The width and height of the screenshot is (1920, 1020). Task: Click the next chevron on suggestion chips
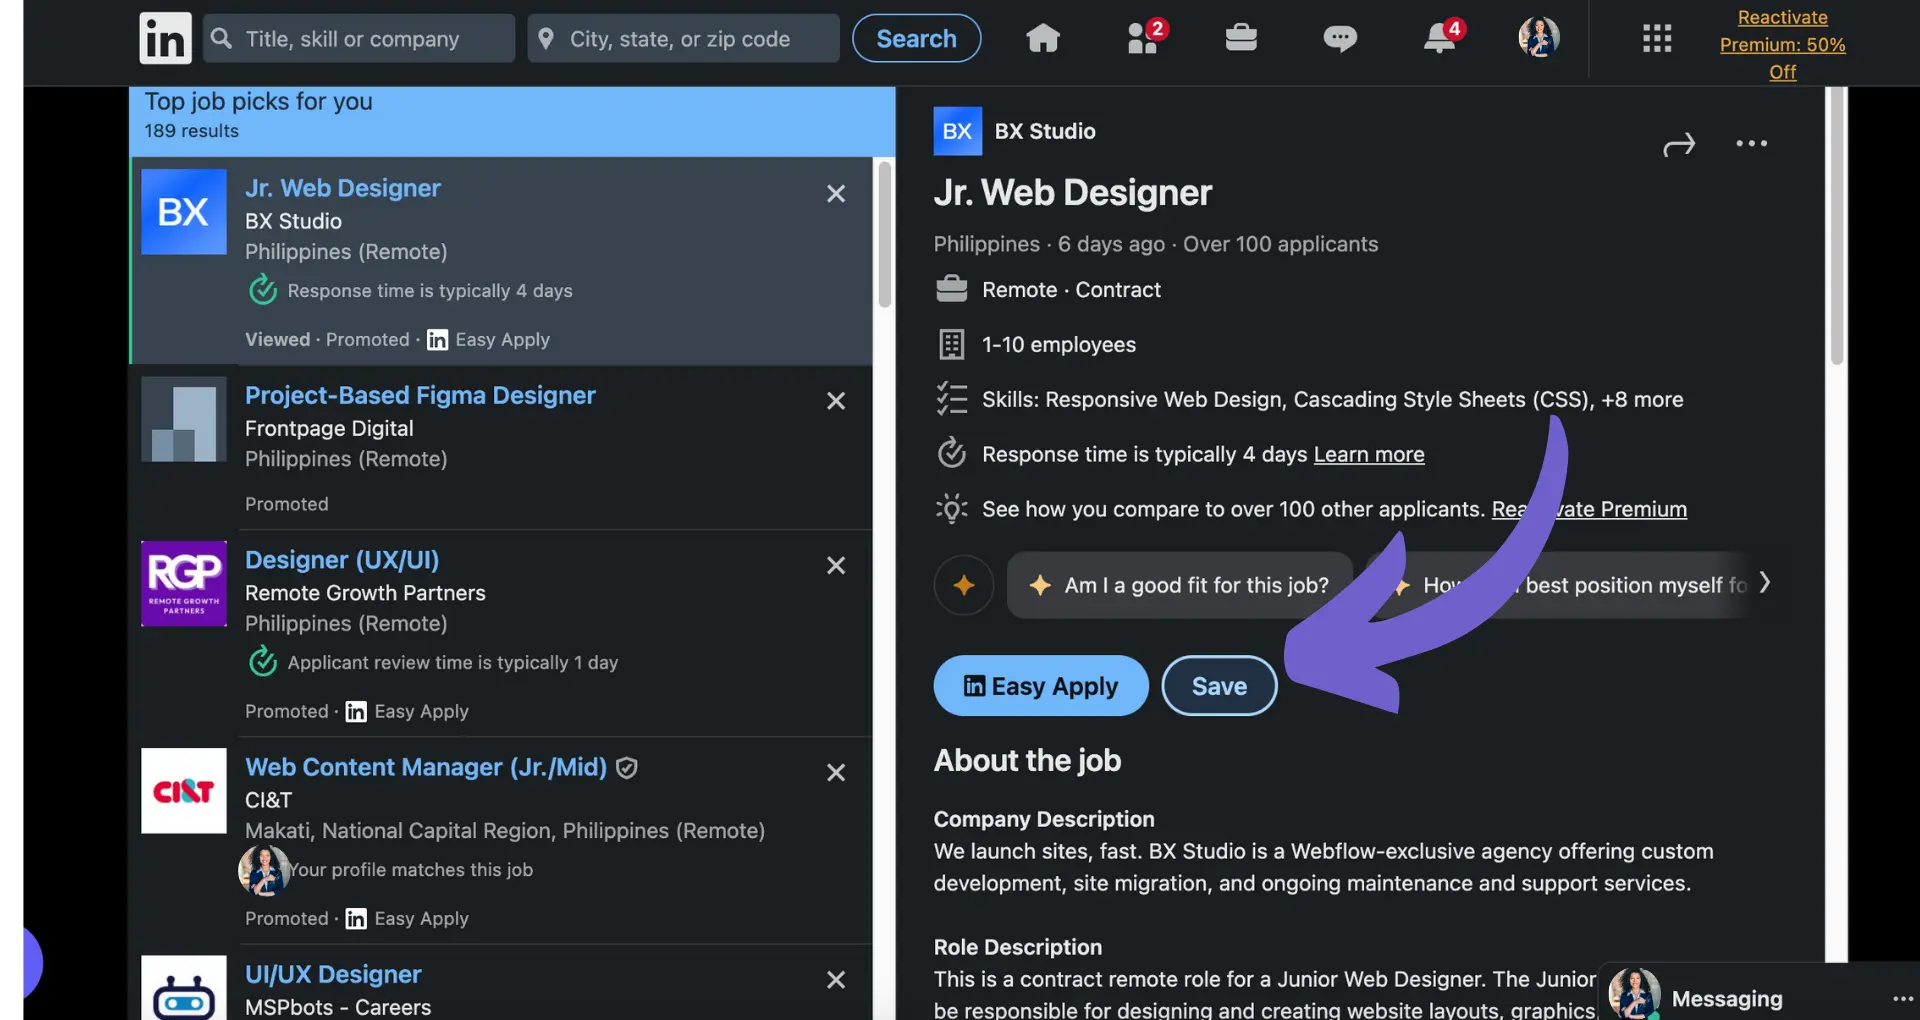(1765, 583)
